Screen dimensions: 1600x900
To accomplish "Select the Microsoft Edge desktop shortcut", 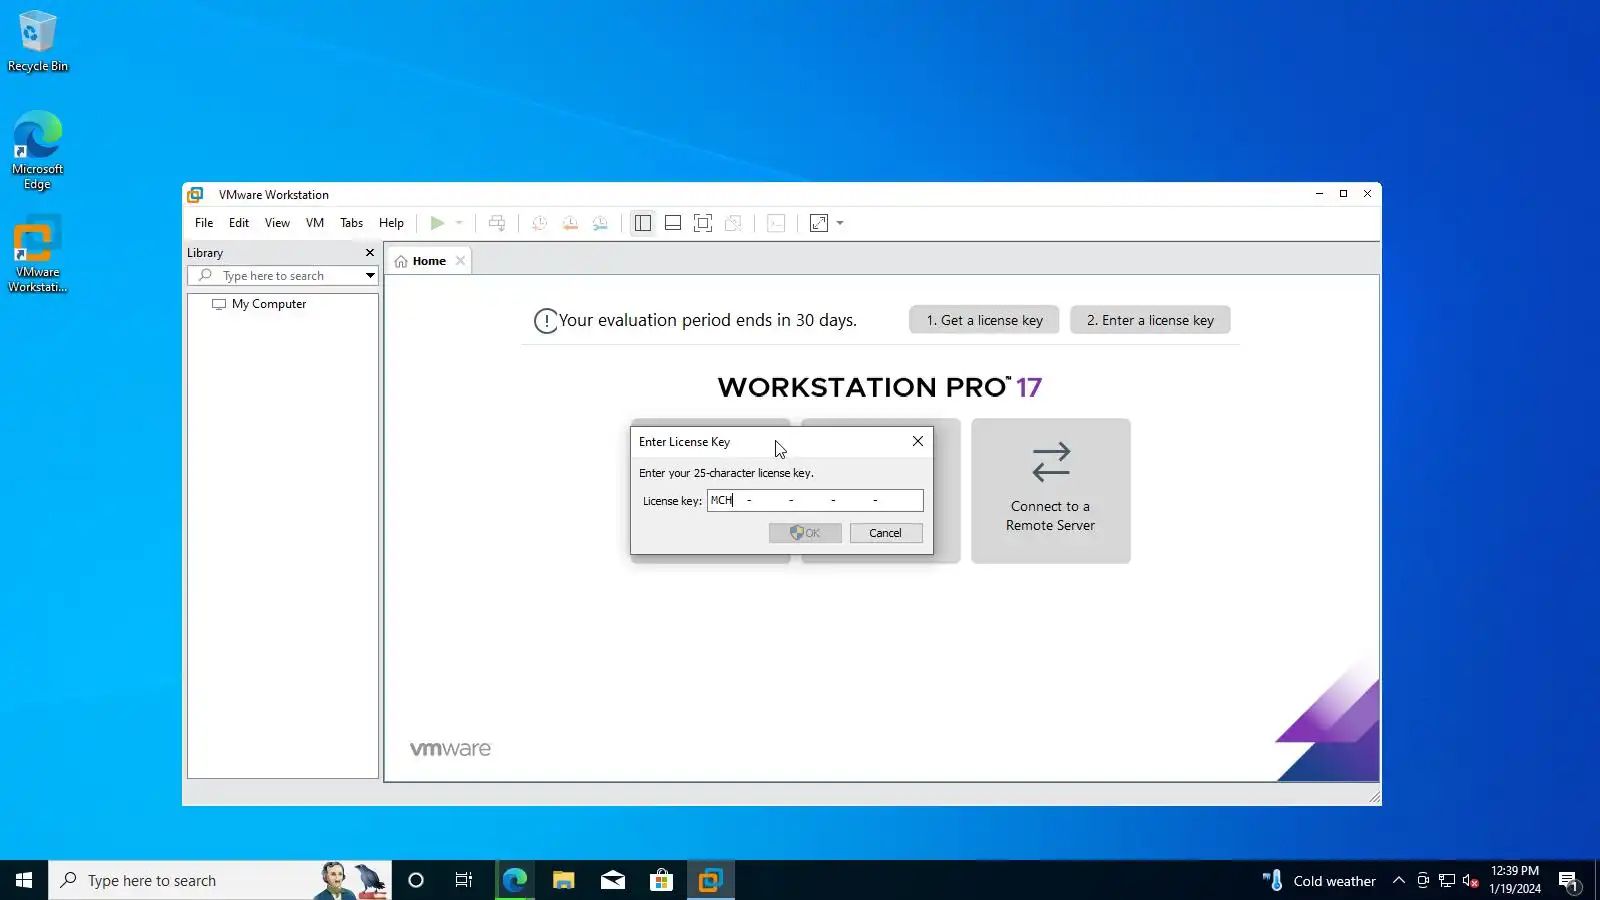I will [x=38, y=150].
